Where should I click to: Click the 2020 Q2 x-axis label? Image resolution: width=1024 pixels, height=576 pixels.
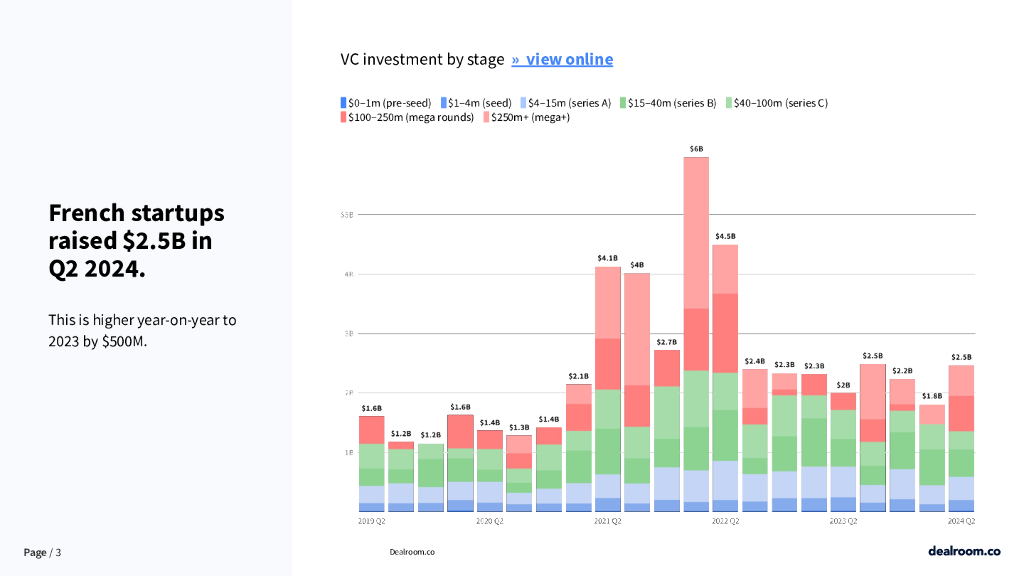490,521
